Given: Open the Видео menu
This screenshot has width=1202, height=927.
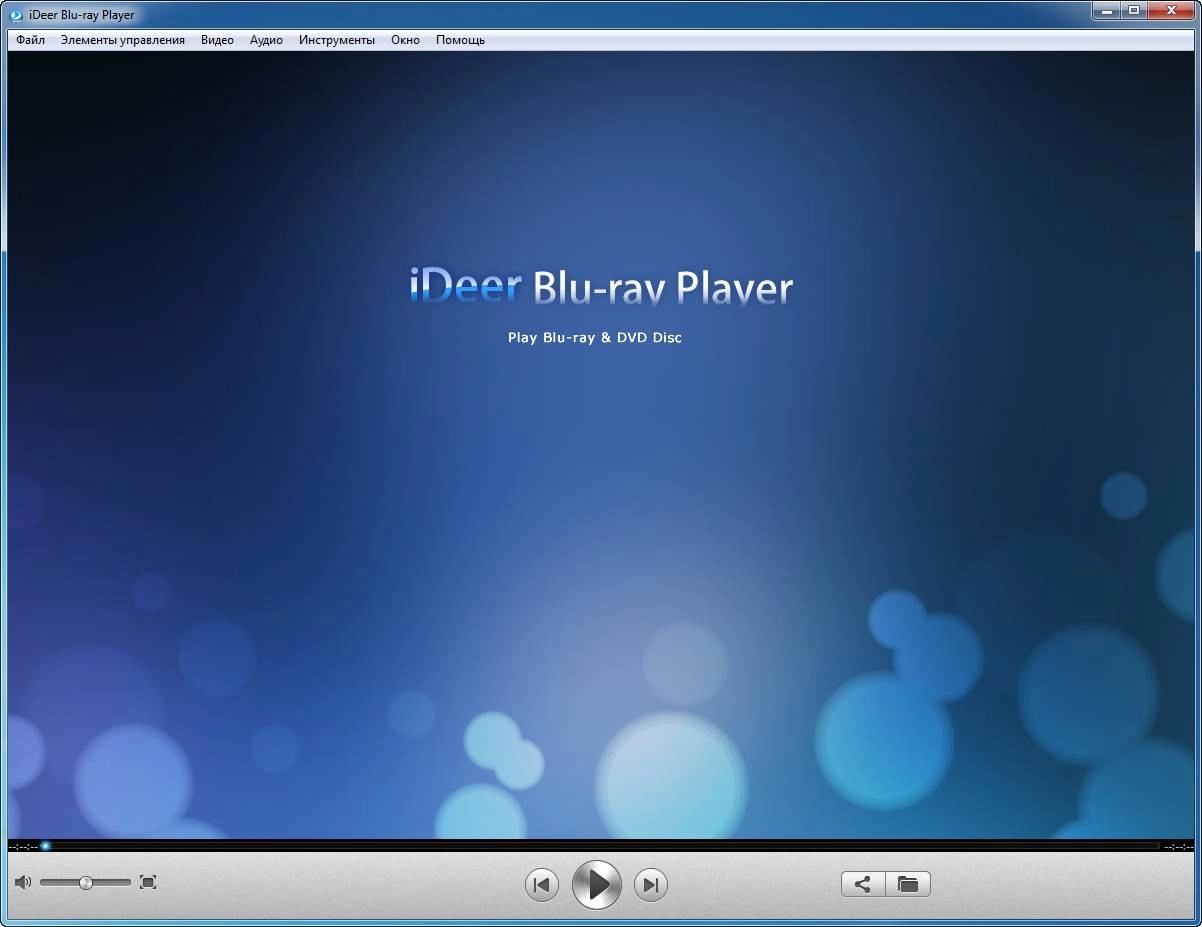Looking at the screenshot, I should [217, 40].
